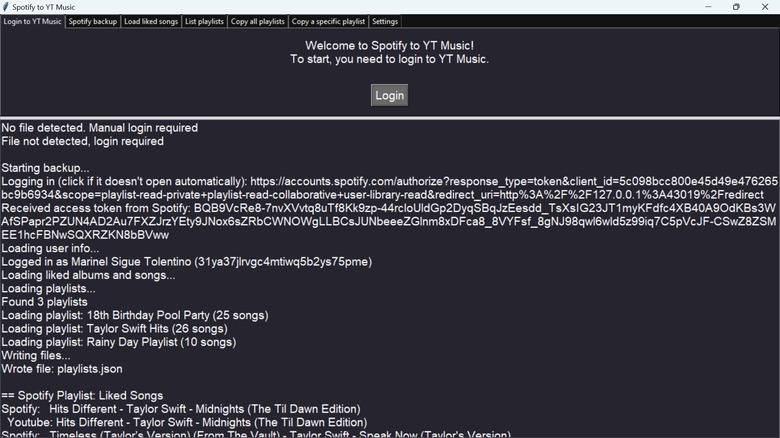Click 'To start, you need to login' text
Screen dimensions: 780x438
click(x=390, y=59)
